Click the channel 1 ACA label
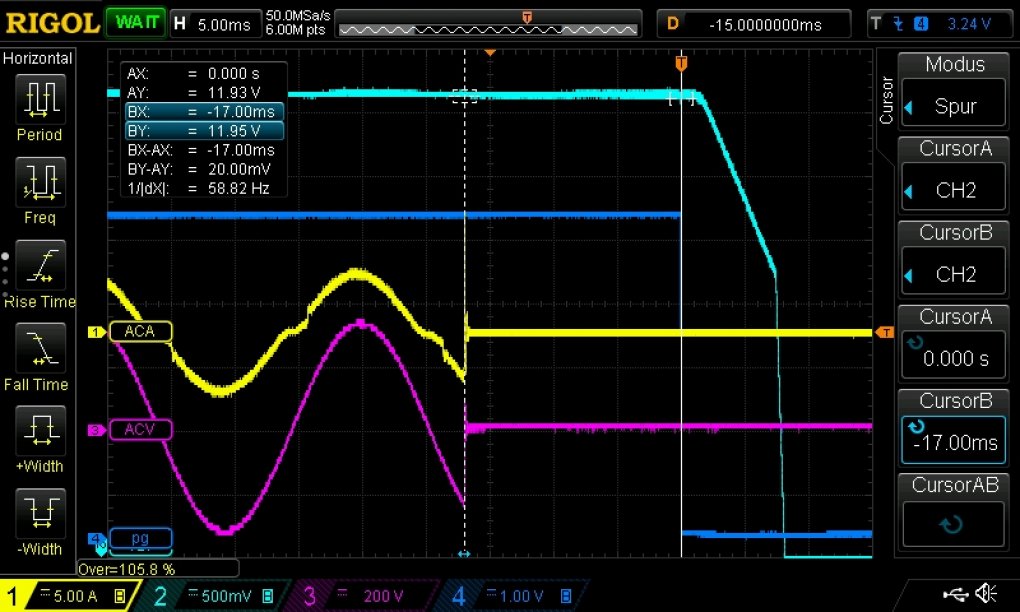 140,331
